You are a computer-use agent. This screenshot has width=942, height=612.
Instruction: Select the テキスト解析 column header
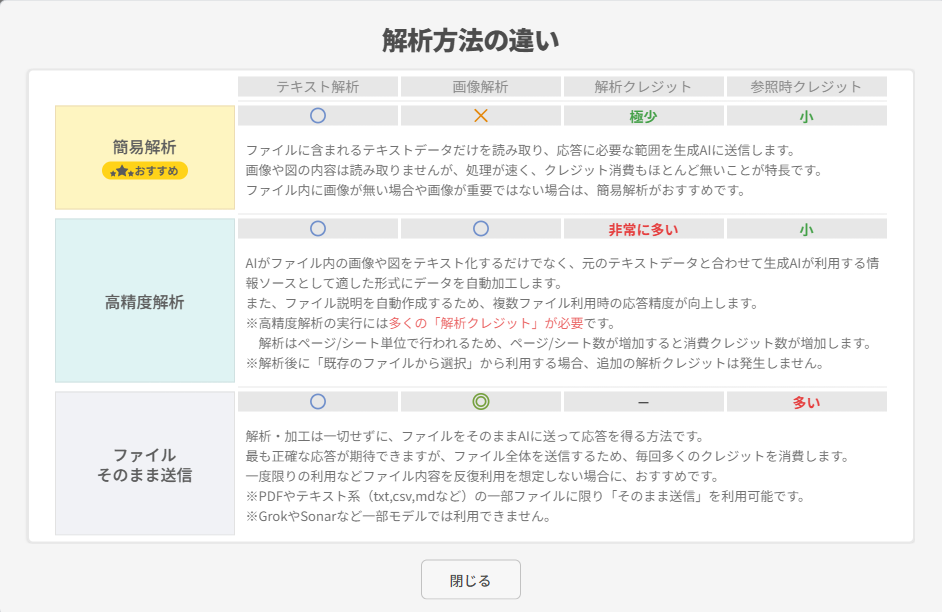point(318,86)
